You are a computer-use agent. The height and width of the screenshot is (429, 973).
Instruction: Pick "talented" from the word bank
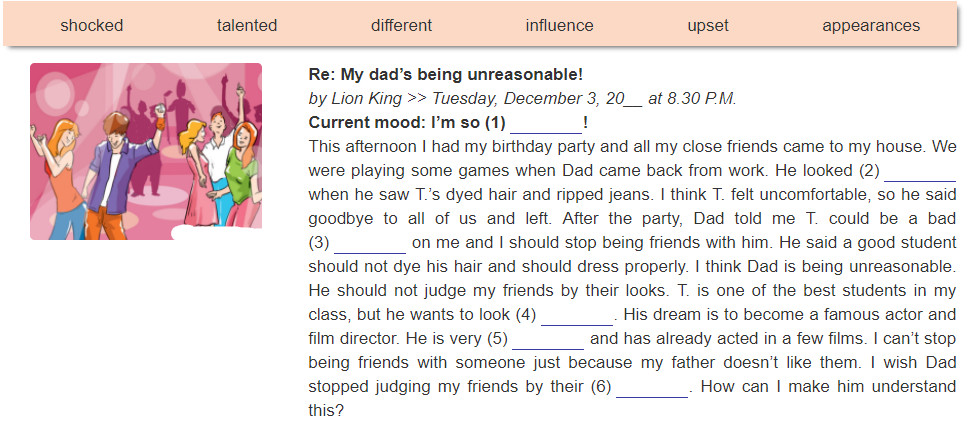pyautogui.click(x=247, y=25)
